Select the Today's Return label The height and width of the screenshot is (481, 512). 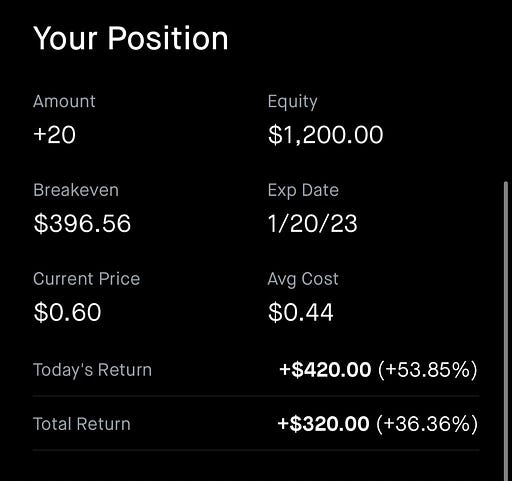92,370
